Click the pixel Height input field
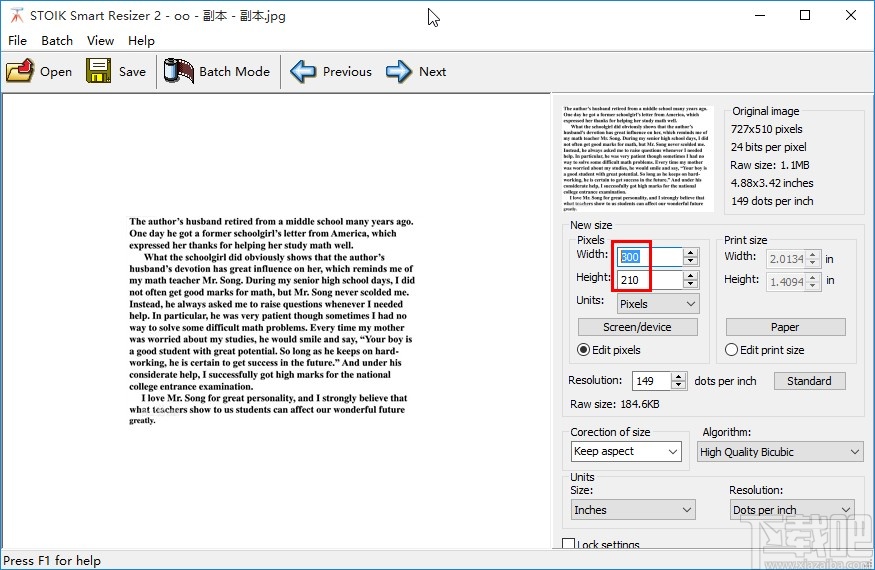This screenshot has height=570, width=875. (x=650, y=280)
